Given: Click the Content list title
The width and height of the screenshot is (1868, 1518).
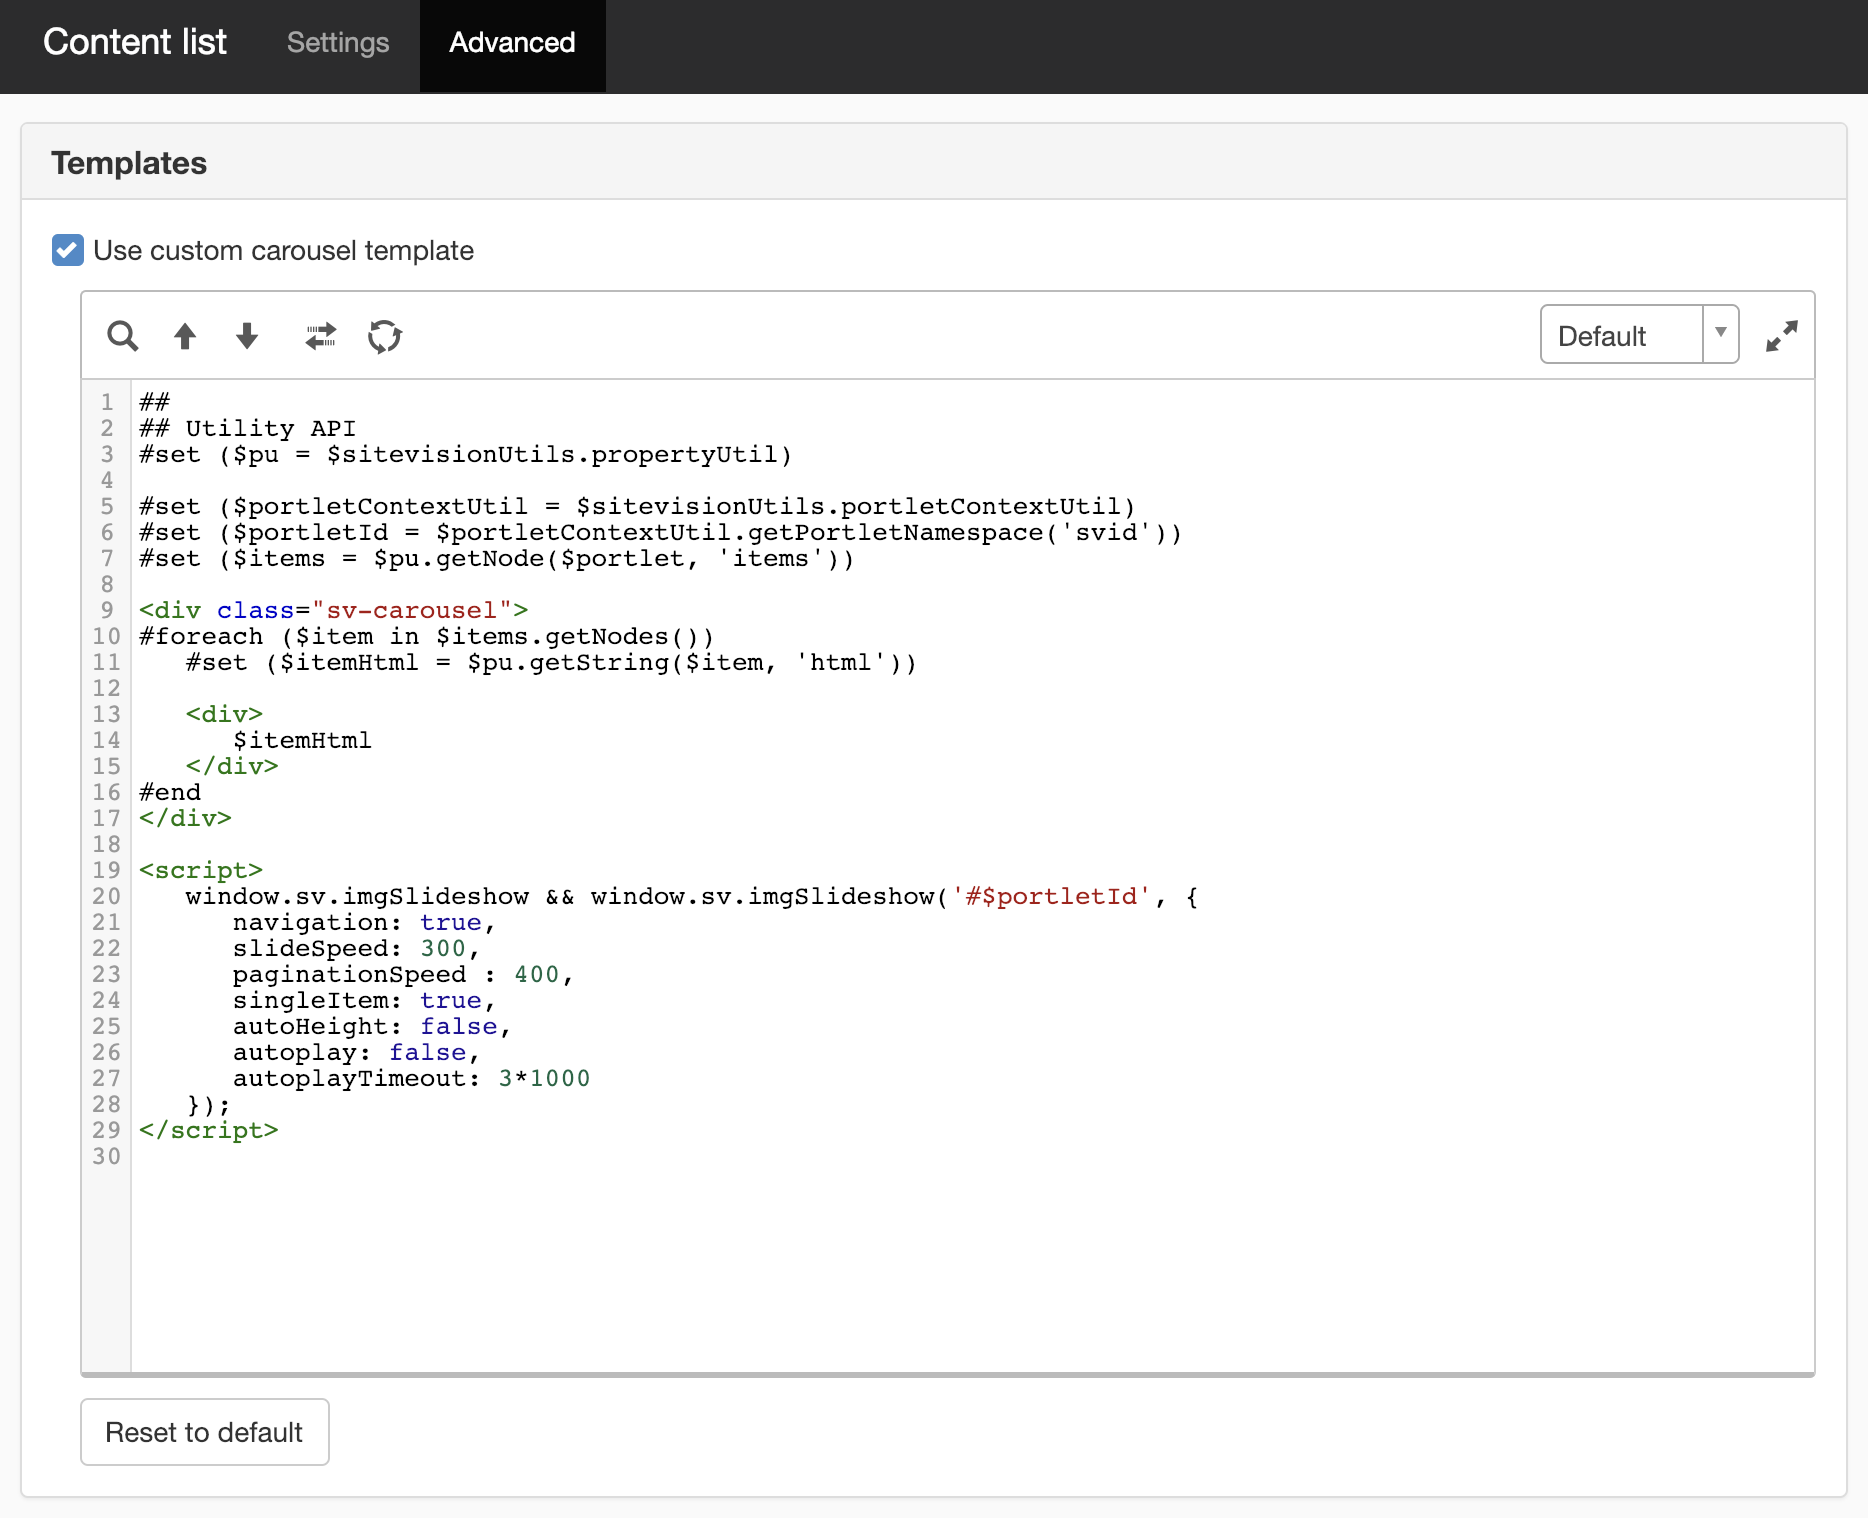Looking at the screenshot, I should tap(135, 42).
